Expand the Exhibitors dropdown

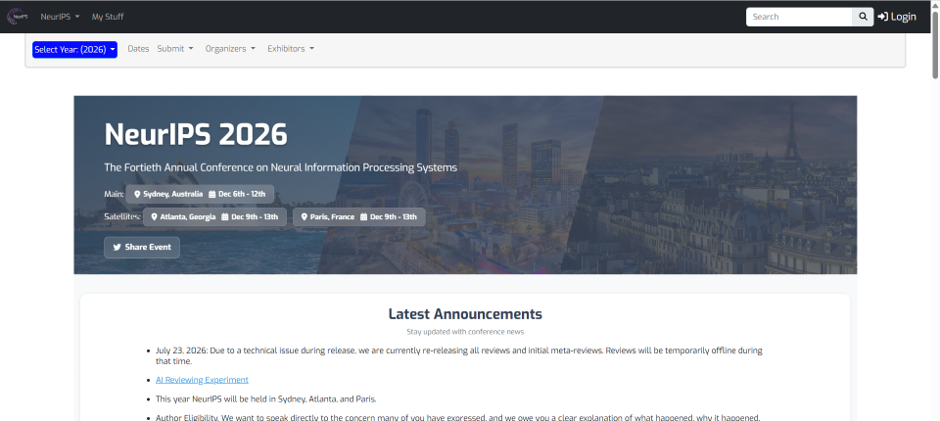(x=291, y=49)
